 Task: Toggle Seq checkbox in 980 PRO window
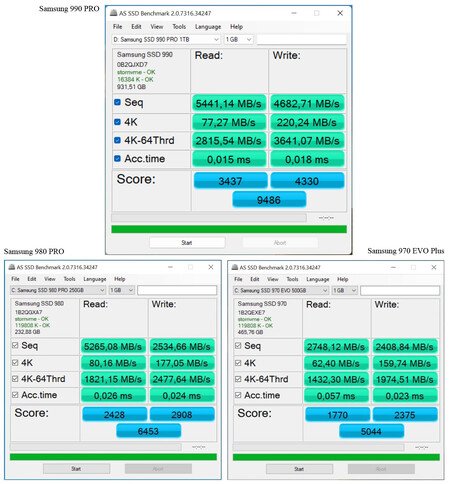(x=15, y=345)
